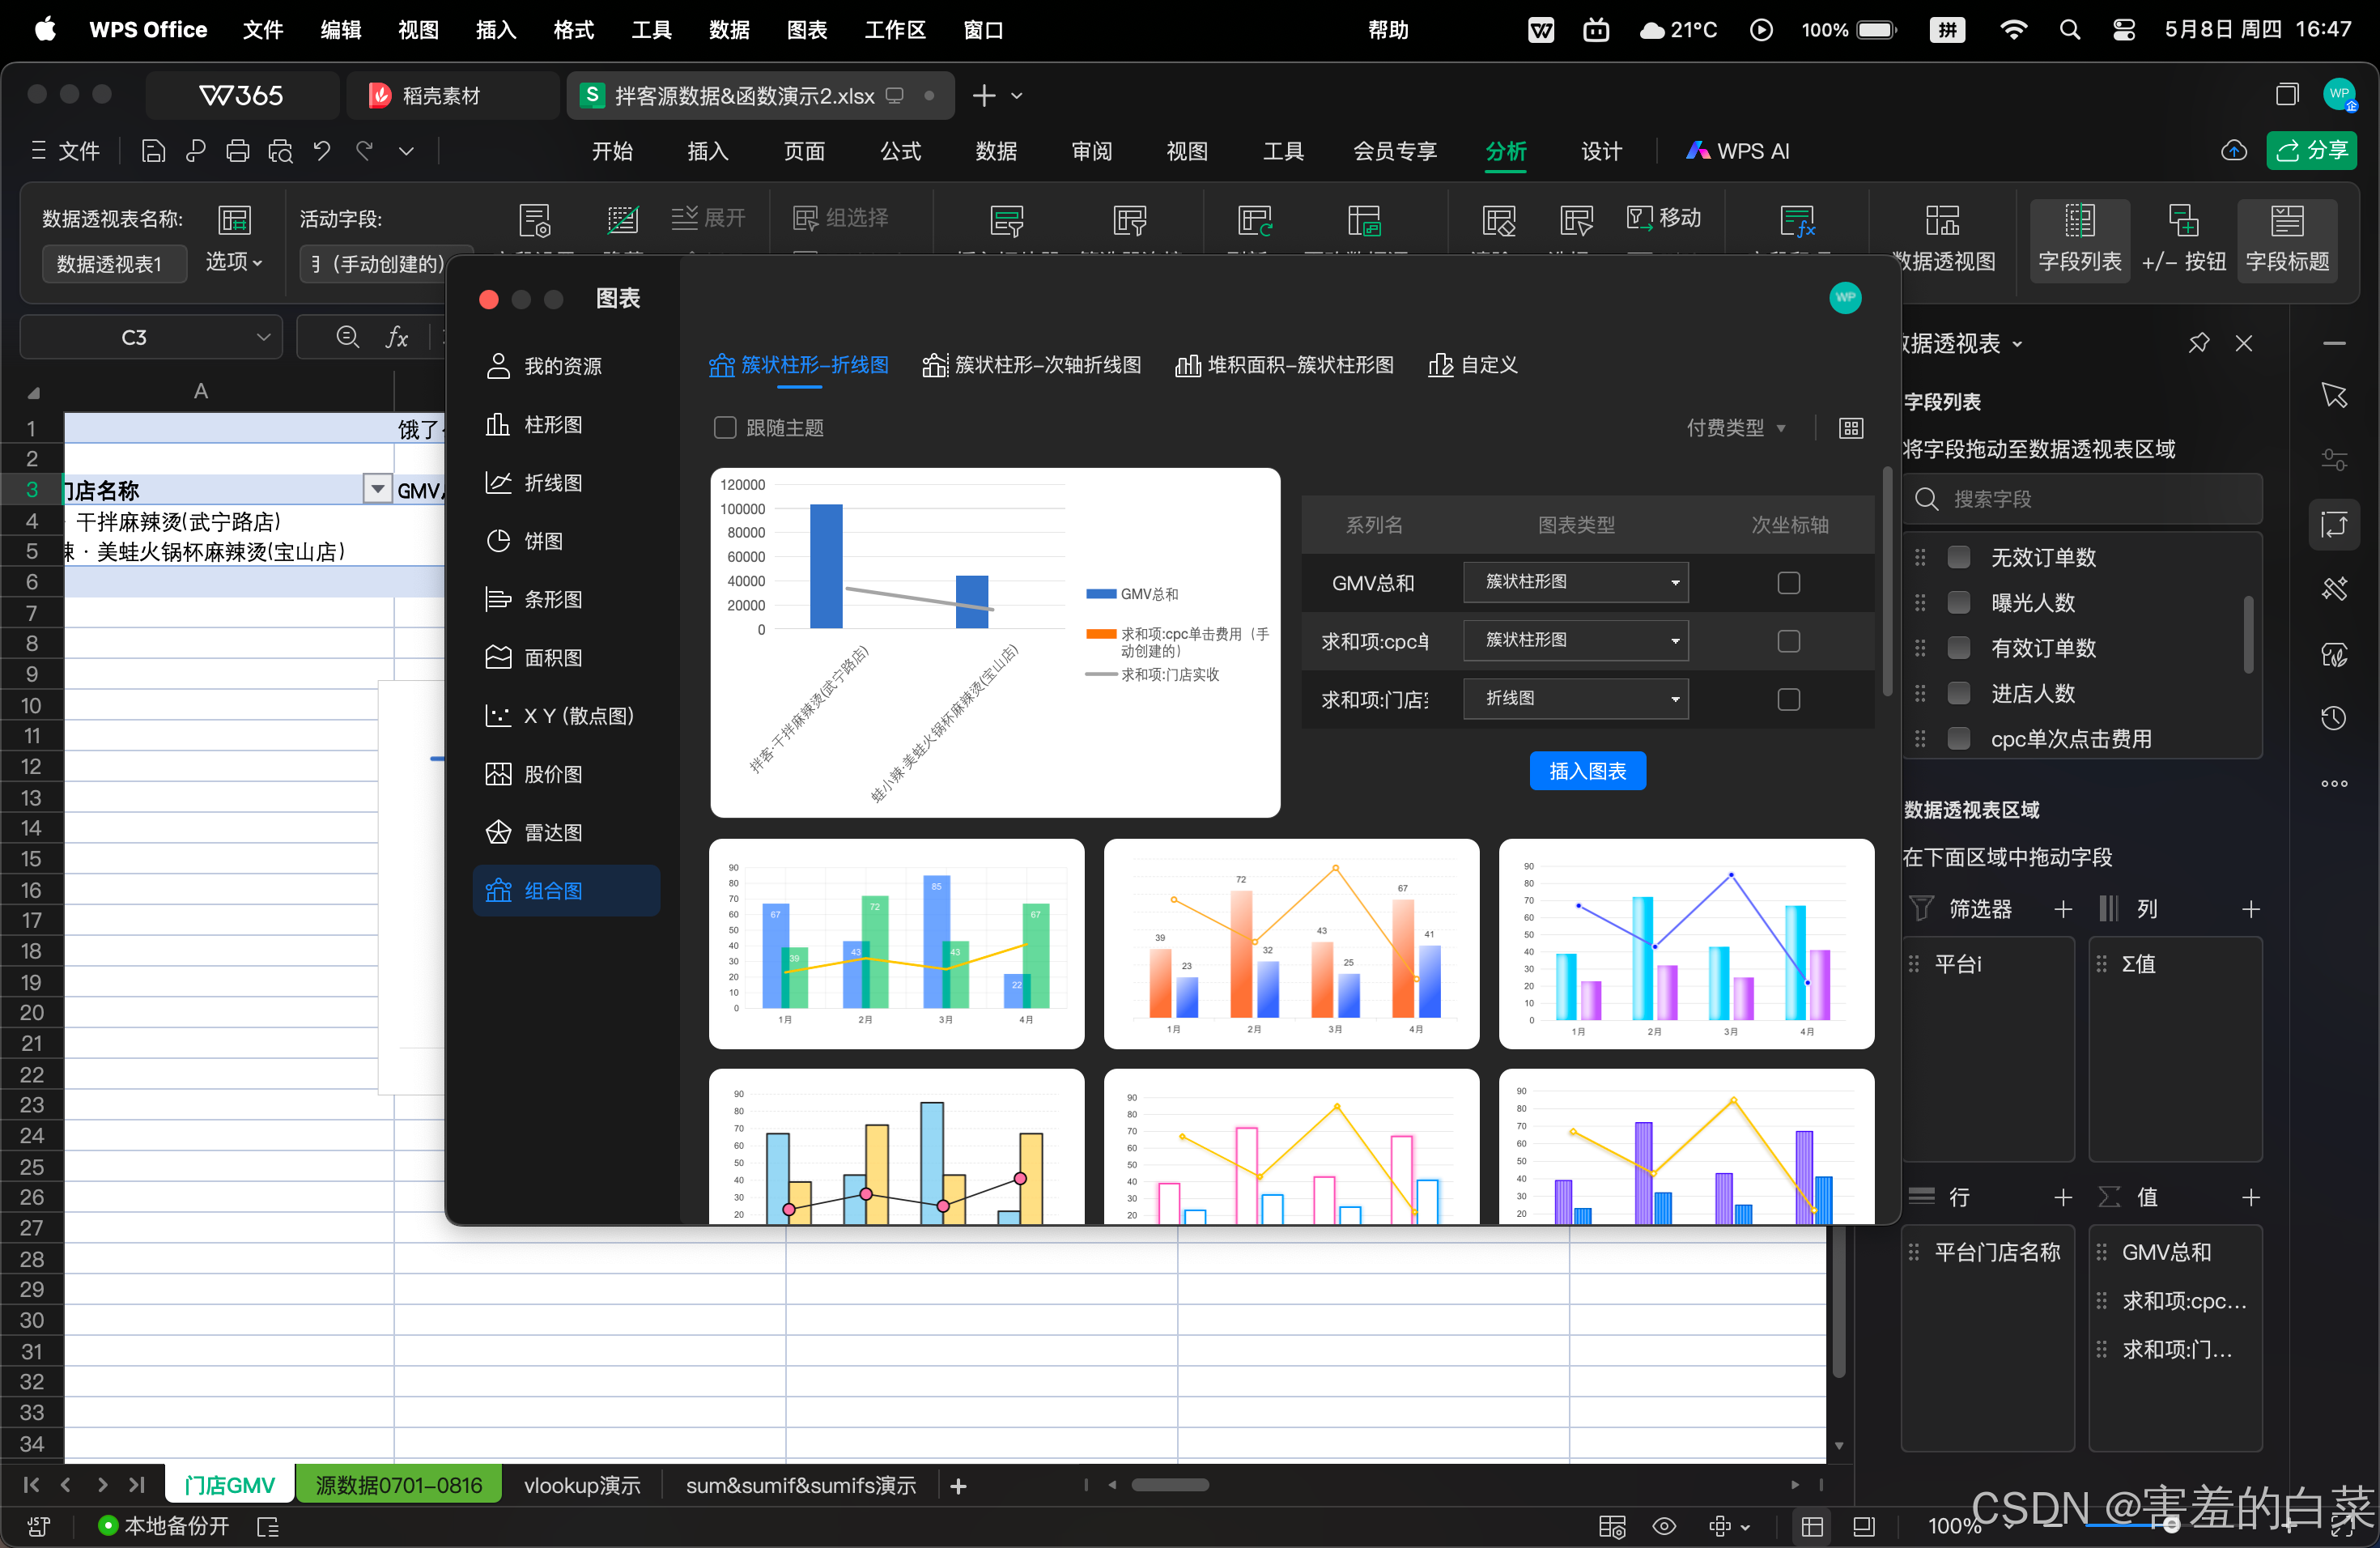
Task: Open the C3 name box dropdown
Action: coord(263,337)
